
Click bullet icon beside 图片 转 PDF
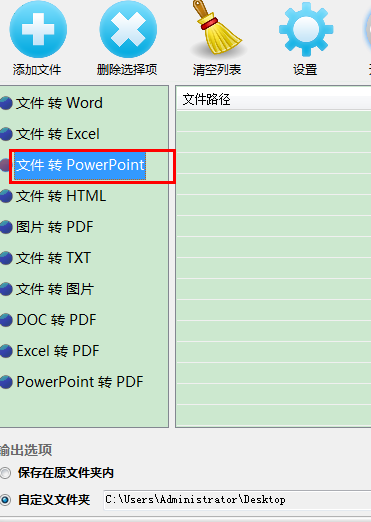pyautogui.click(x=6, y=227)
